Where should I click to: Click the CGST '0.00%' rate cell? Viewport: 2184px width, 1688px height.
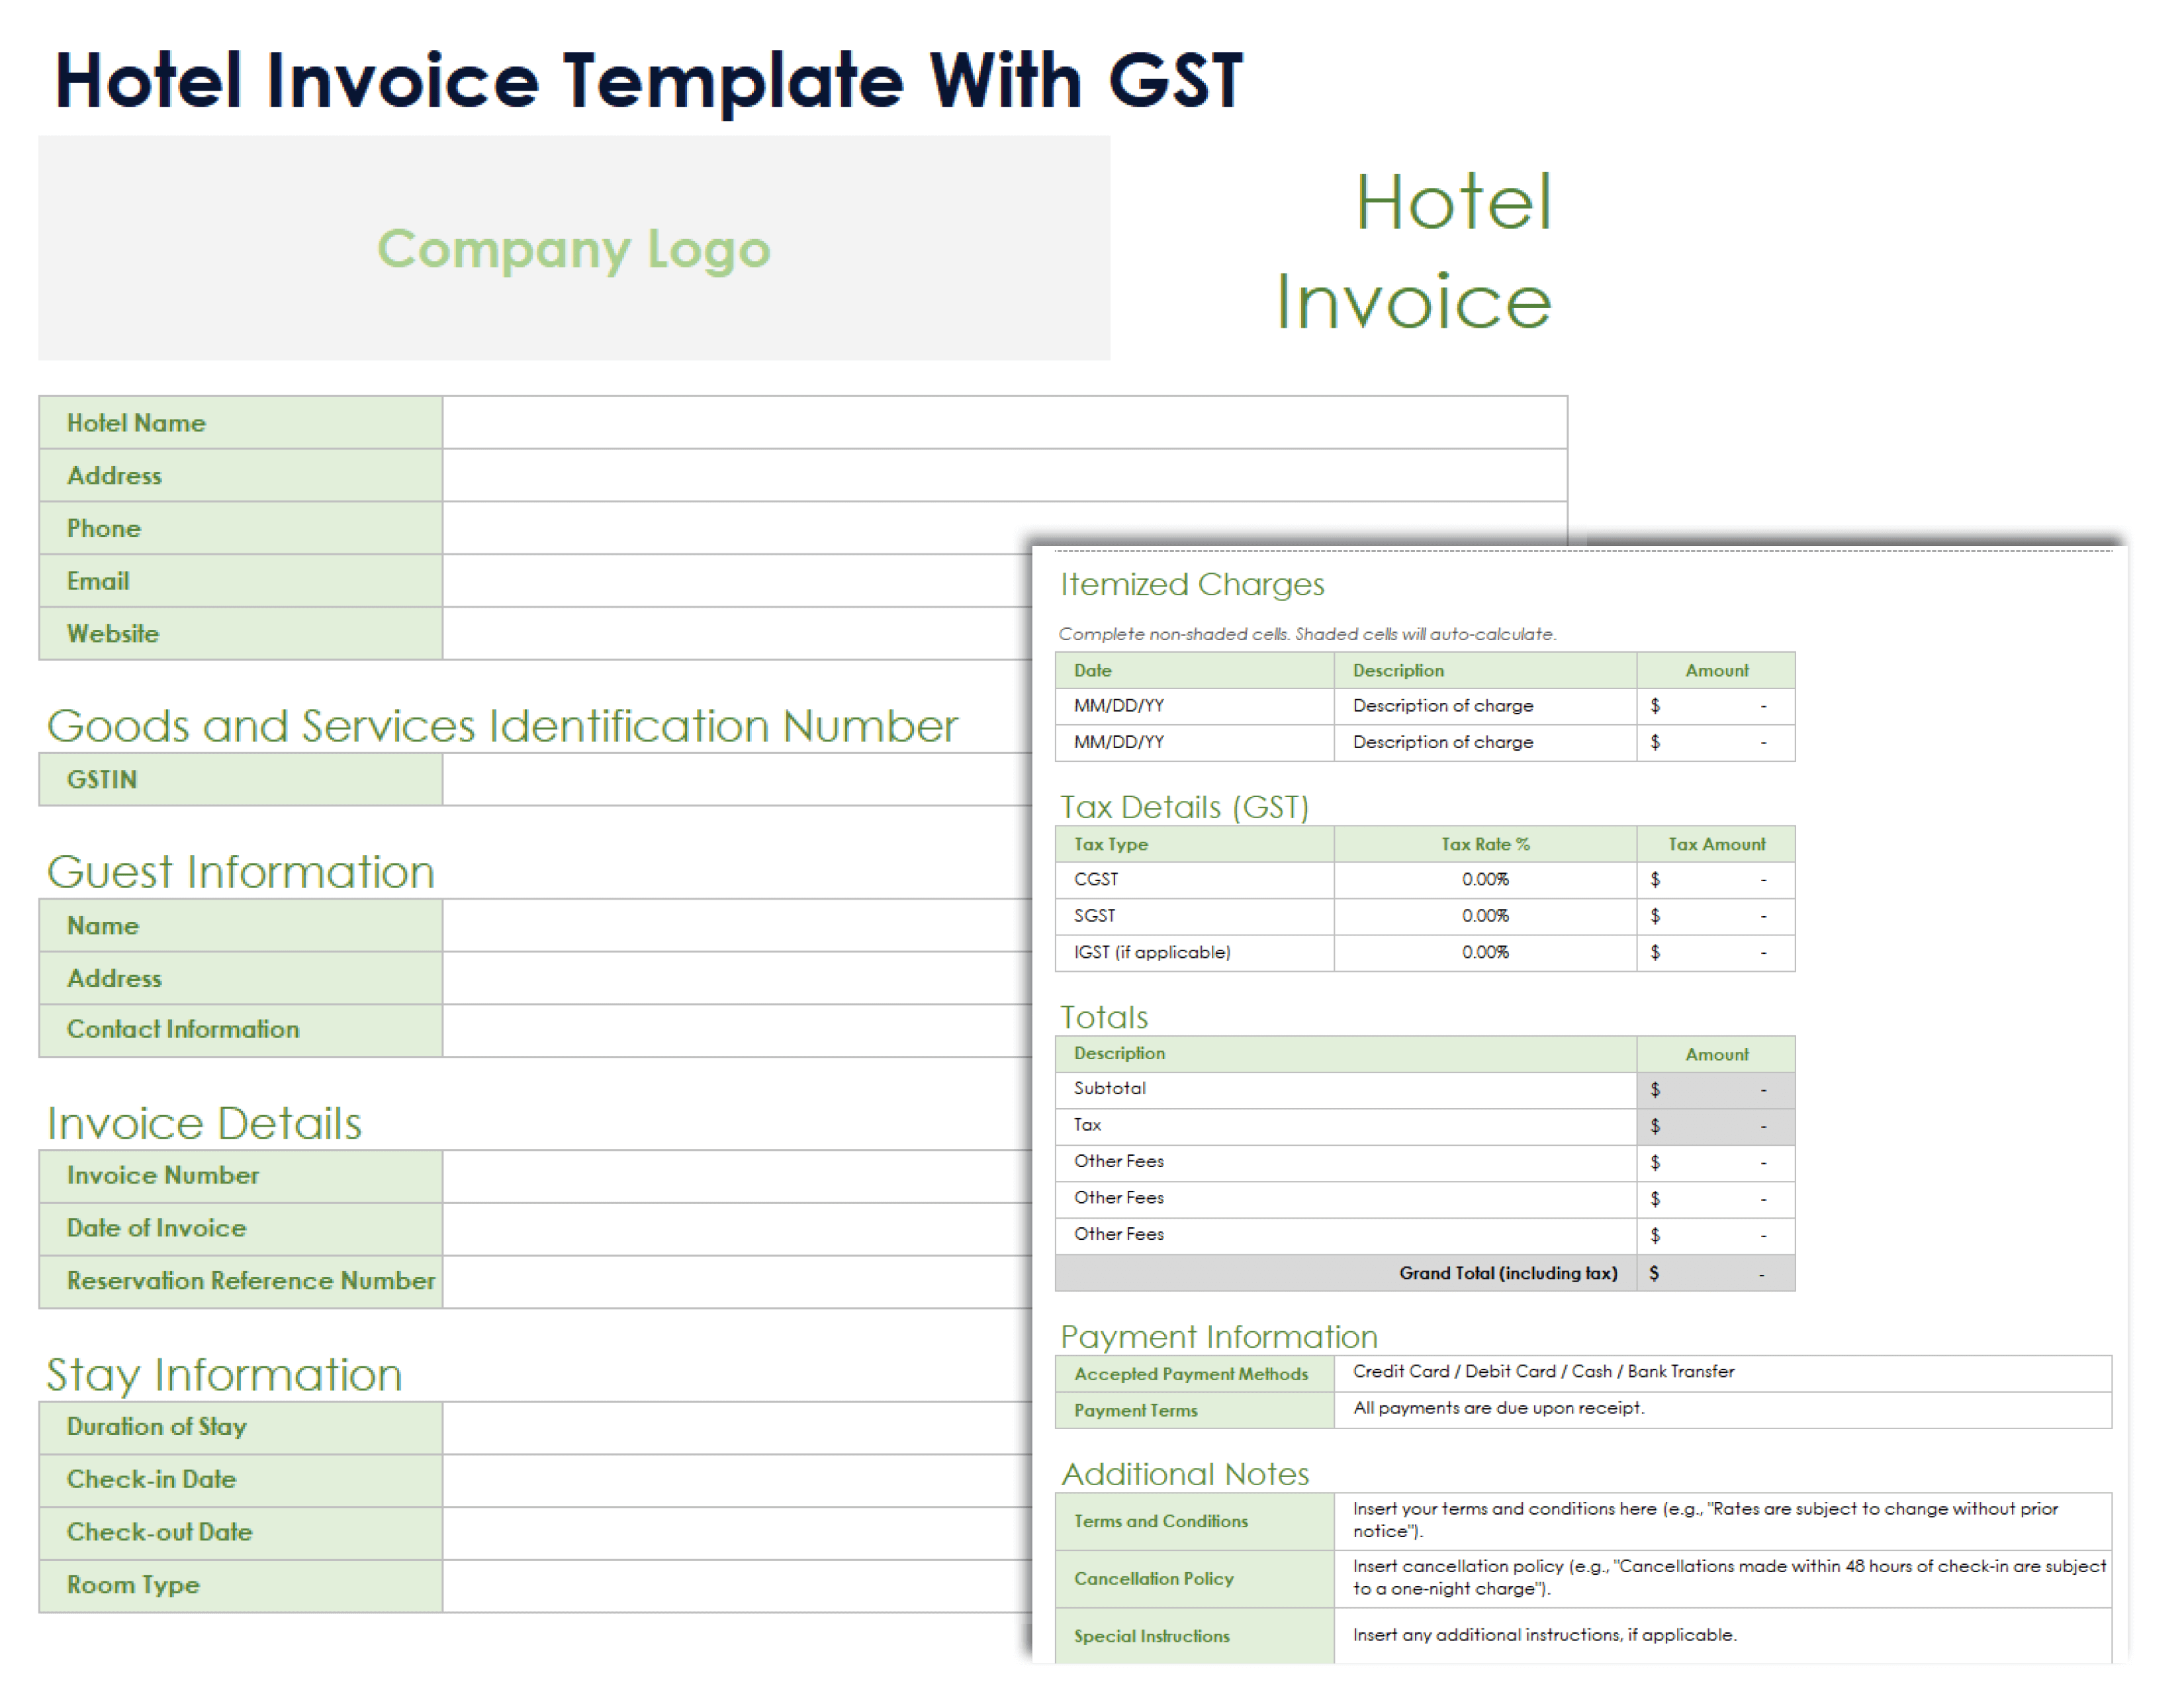pos(1485,880)
